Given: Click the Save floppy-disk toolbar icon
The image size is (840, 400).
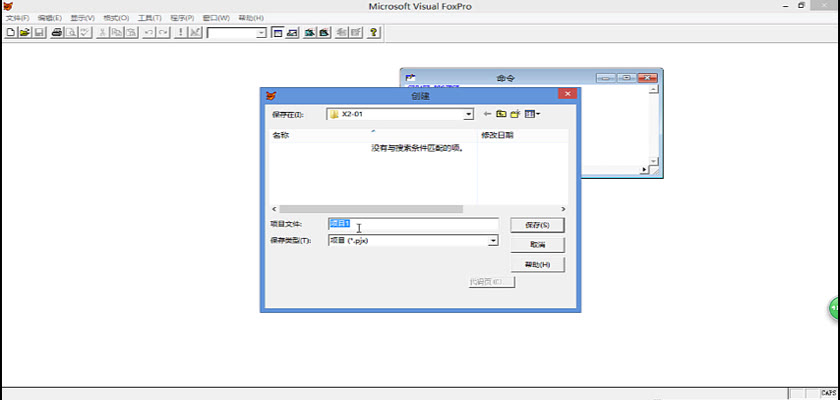Looking at the screenshot, I should point(39,33).
